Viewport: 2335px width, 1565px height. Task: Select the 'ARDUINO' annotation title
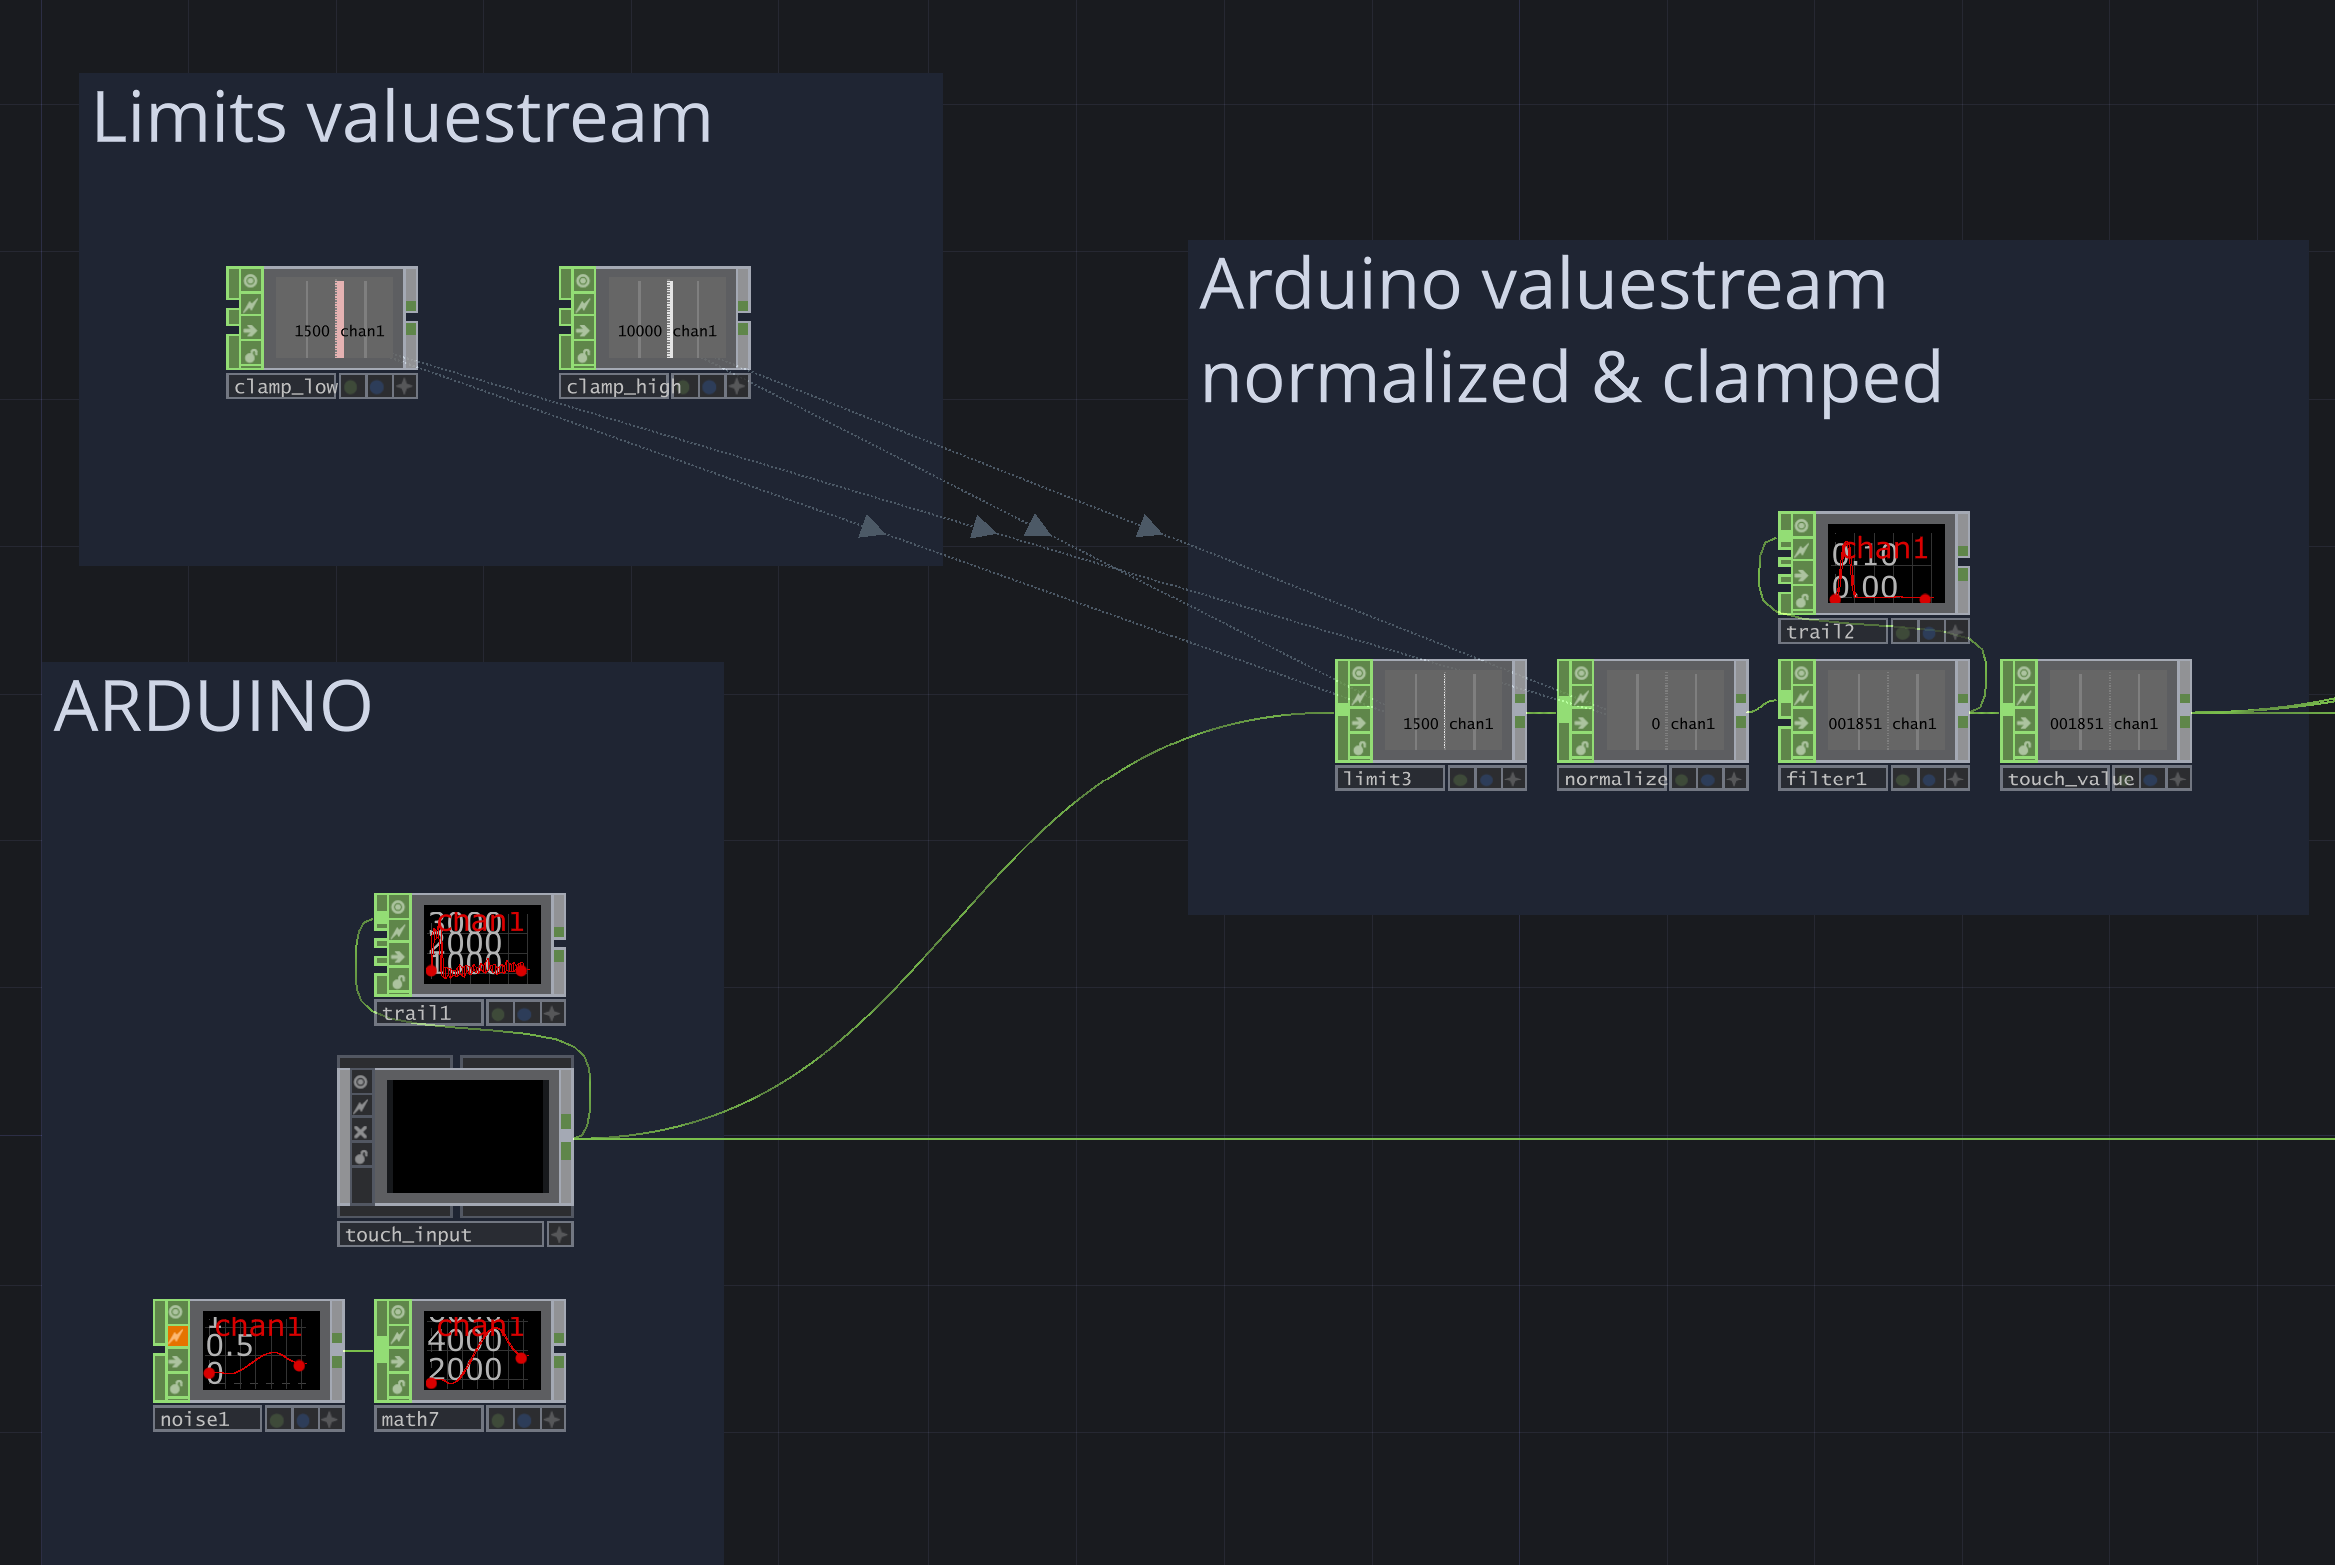[x=213, y=706]
